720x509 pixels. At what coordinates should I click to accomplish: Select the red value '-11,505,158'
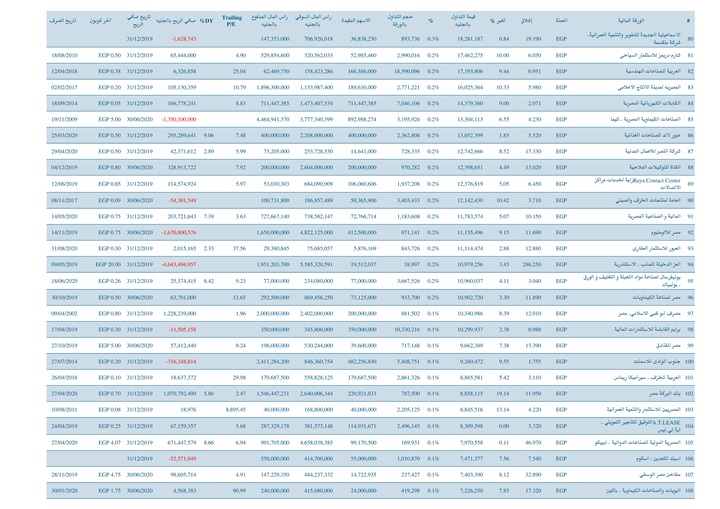coord(182,330)
